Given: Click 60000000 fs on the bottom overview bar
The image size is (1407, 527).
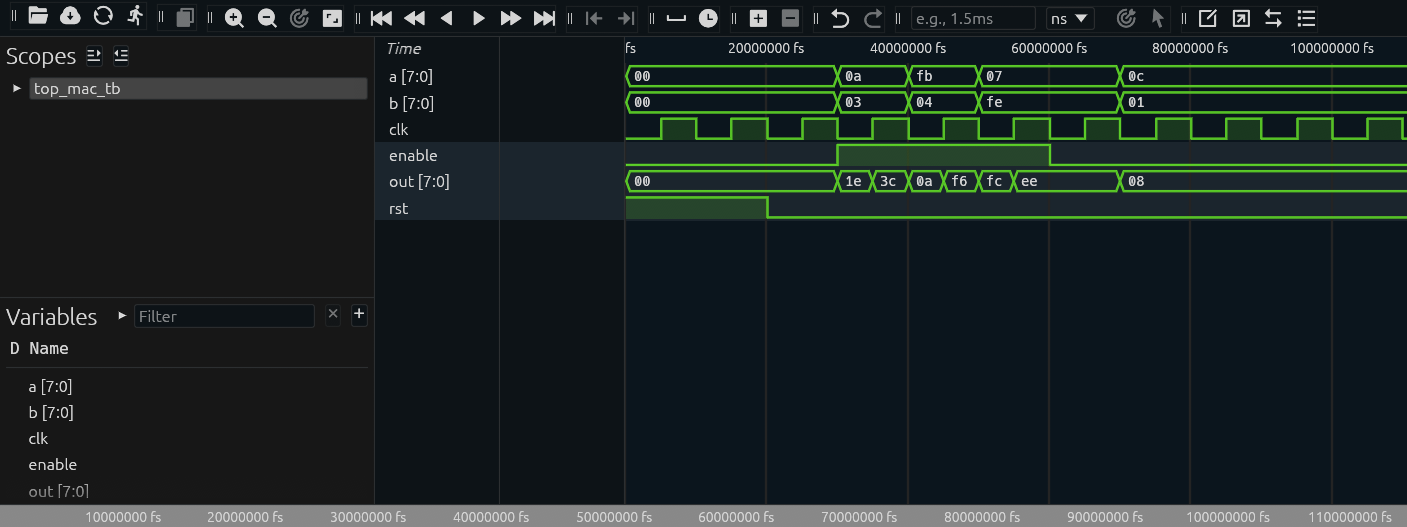Looking at the screenshot, I should (737, 517).
